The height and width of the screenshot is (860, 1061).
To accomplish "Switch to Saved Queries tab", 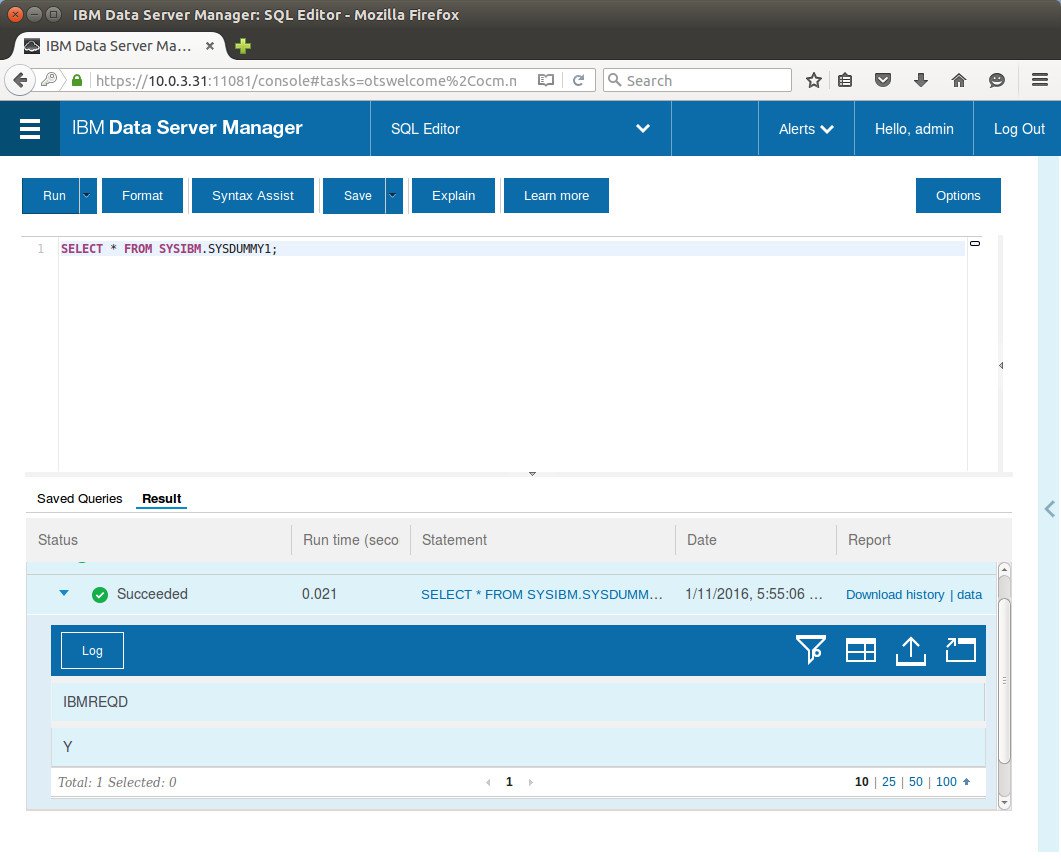I will pyautogui.click(x=80, y=499).
